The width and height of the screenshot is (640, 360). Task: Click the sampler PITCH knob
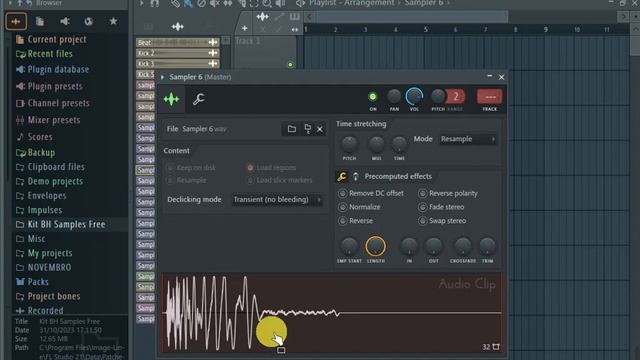point(438,97)
